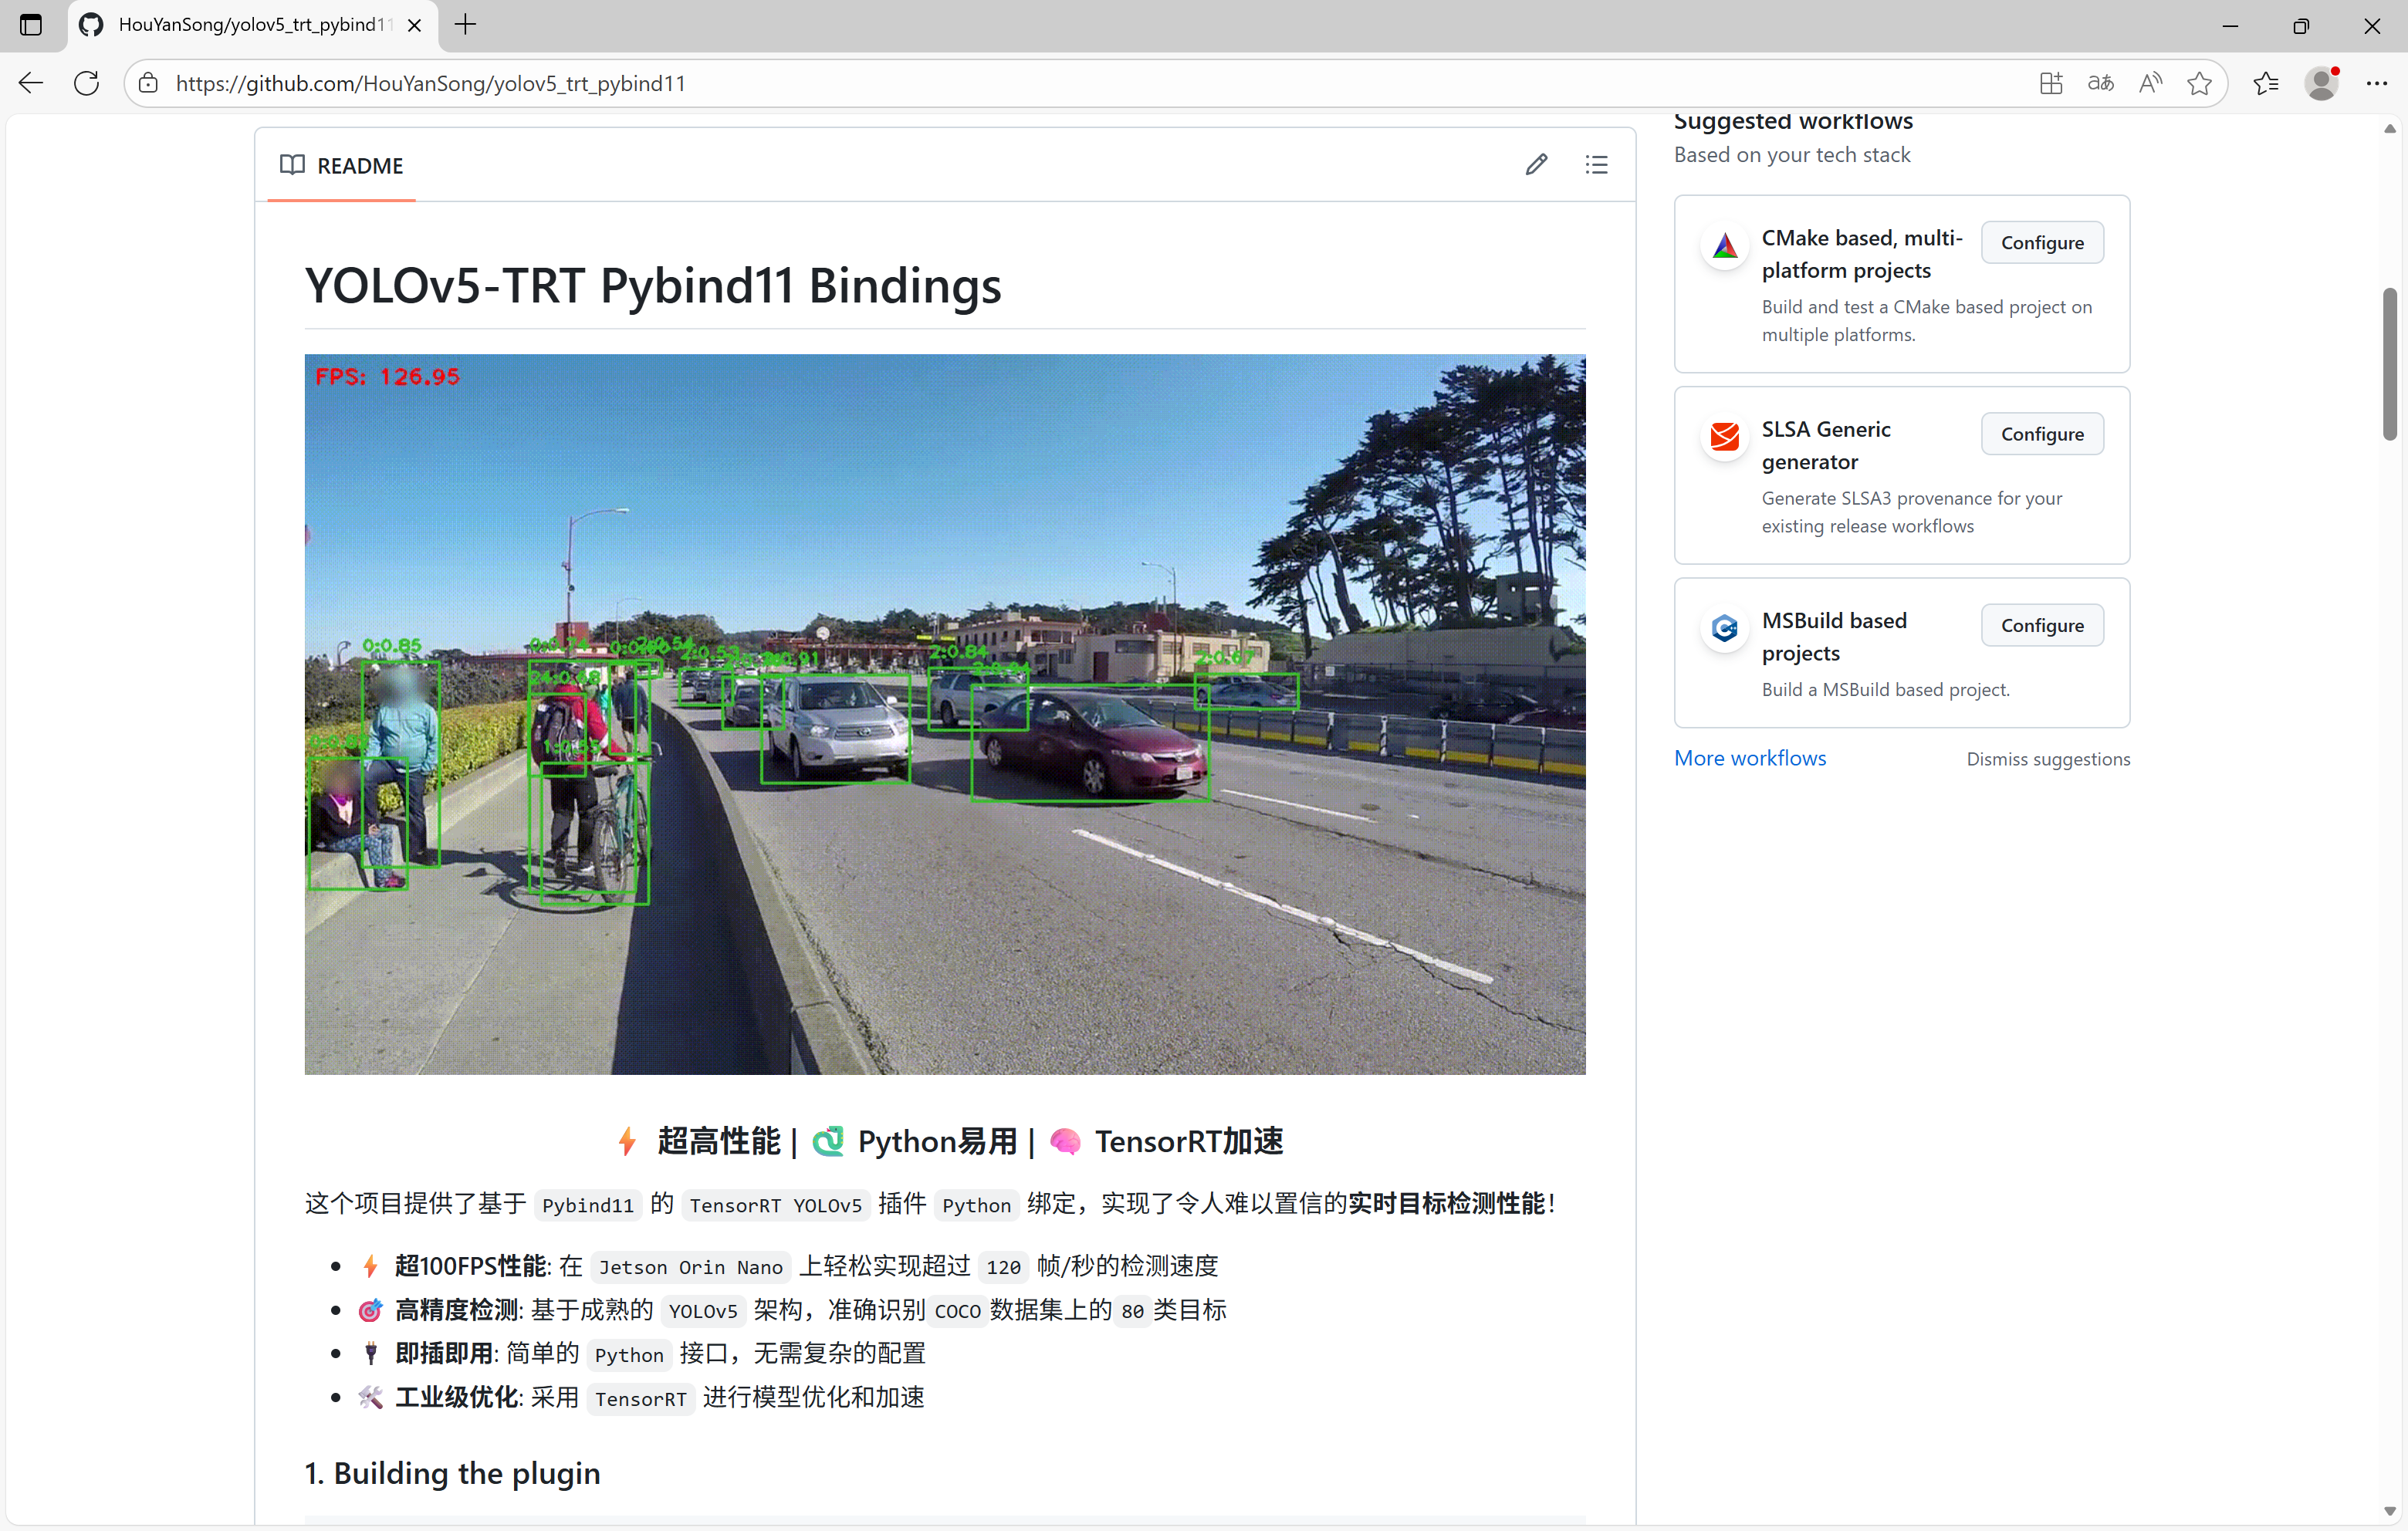Click the pencil icon to edit README

tap(1536, 165)
